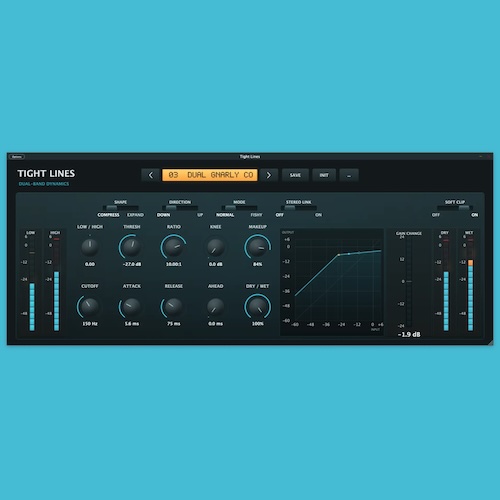
Task: Select the UP direction label
Action: [x=200, y=215]
